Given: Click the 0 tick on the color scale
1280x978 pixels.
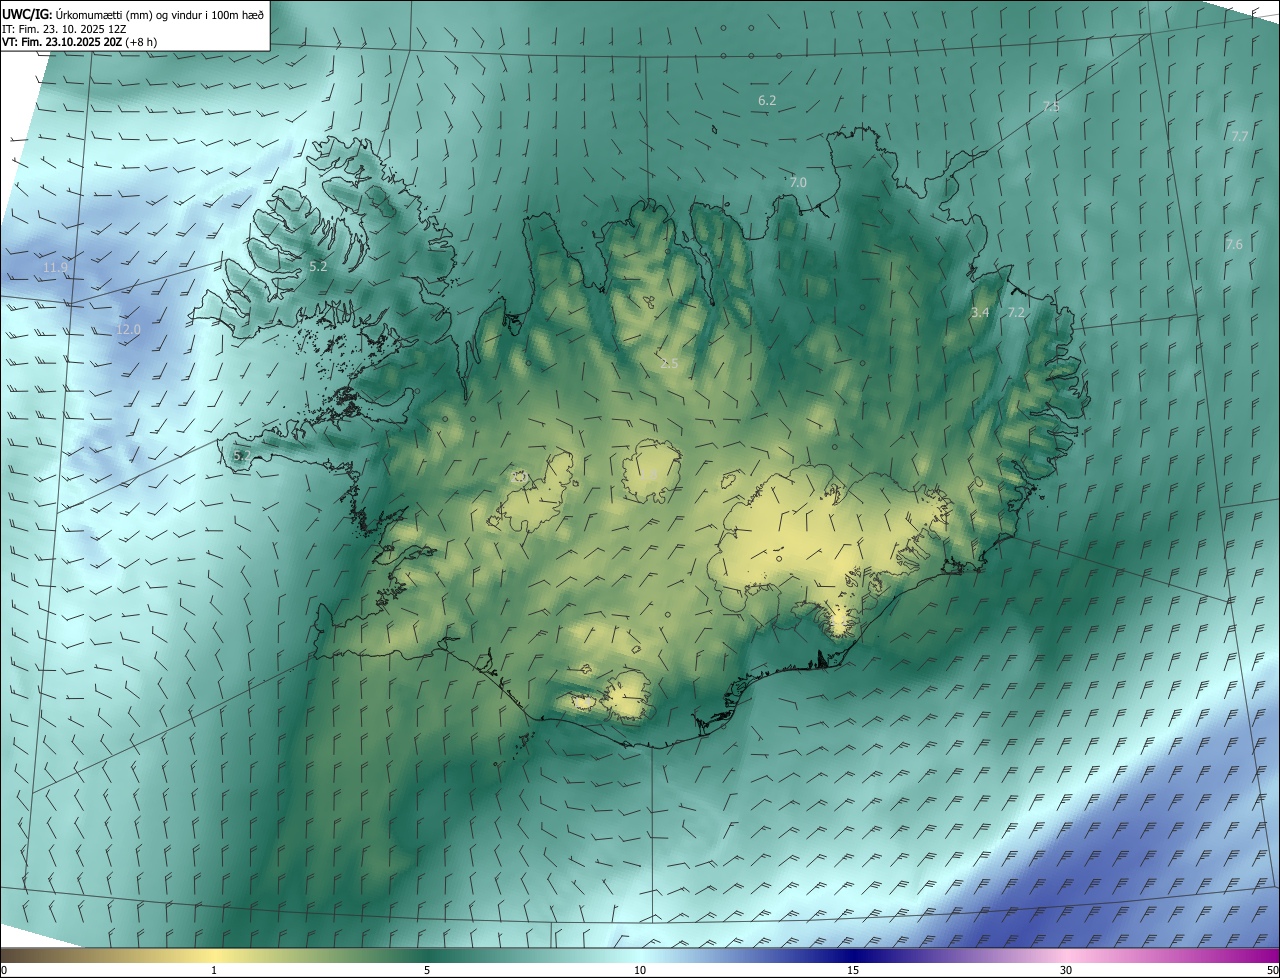Looking at the screenshot, I should (4, 971).
